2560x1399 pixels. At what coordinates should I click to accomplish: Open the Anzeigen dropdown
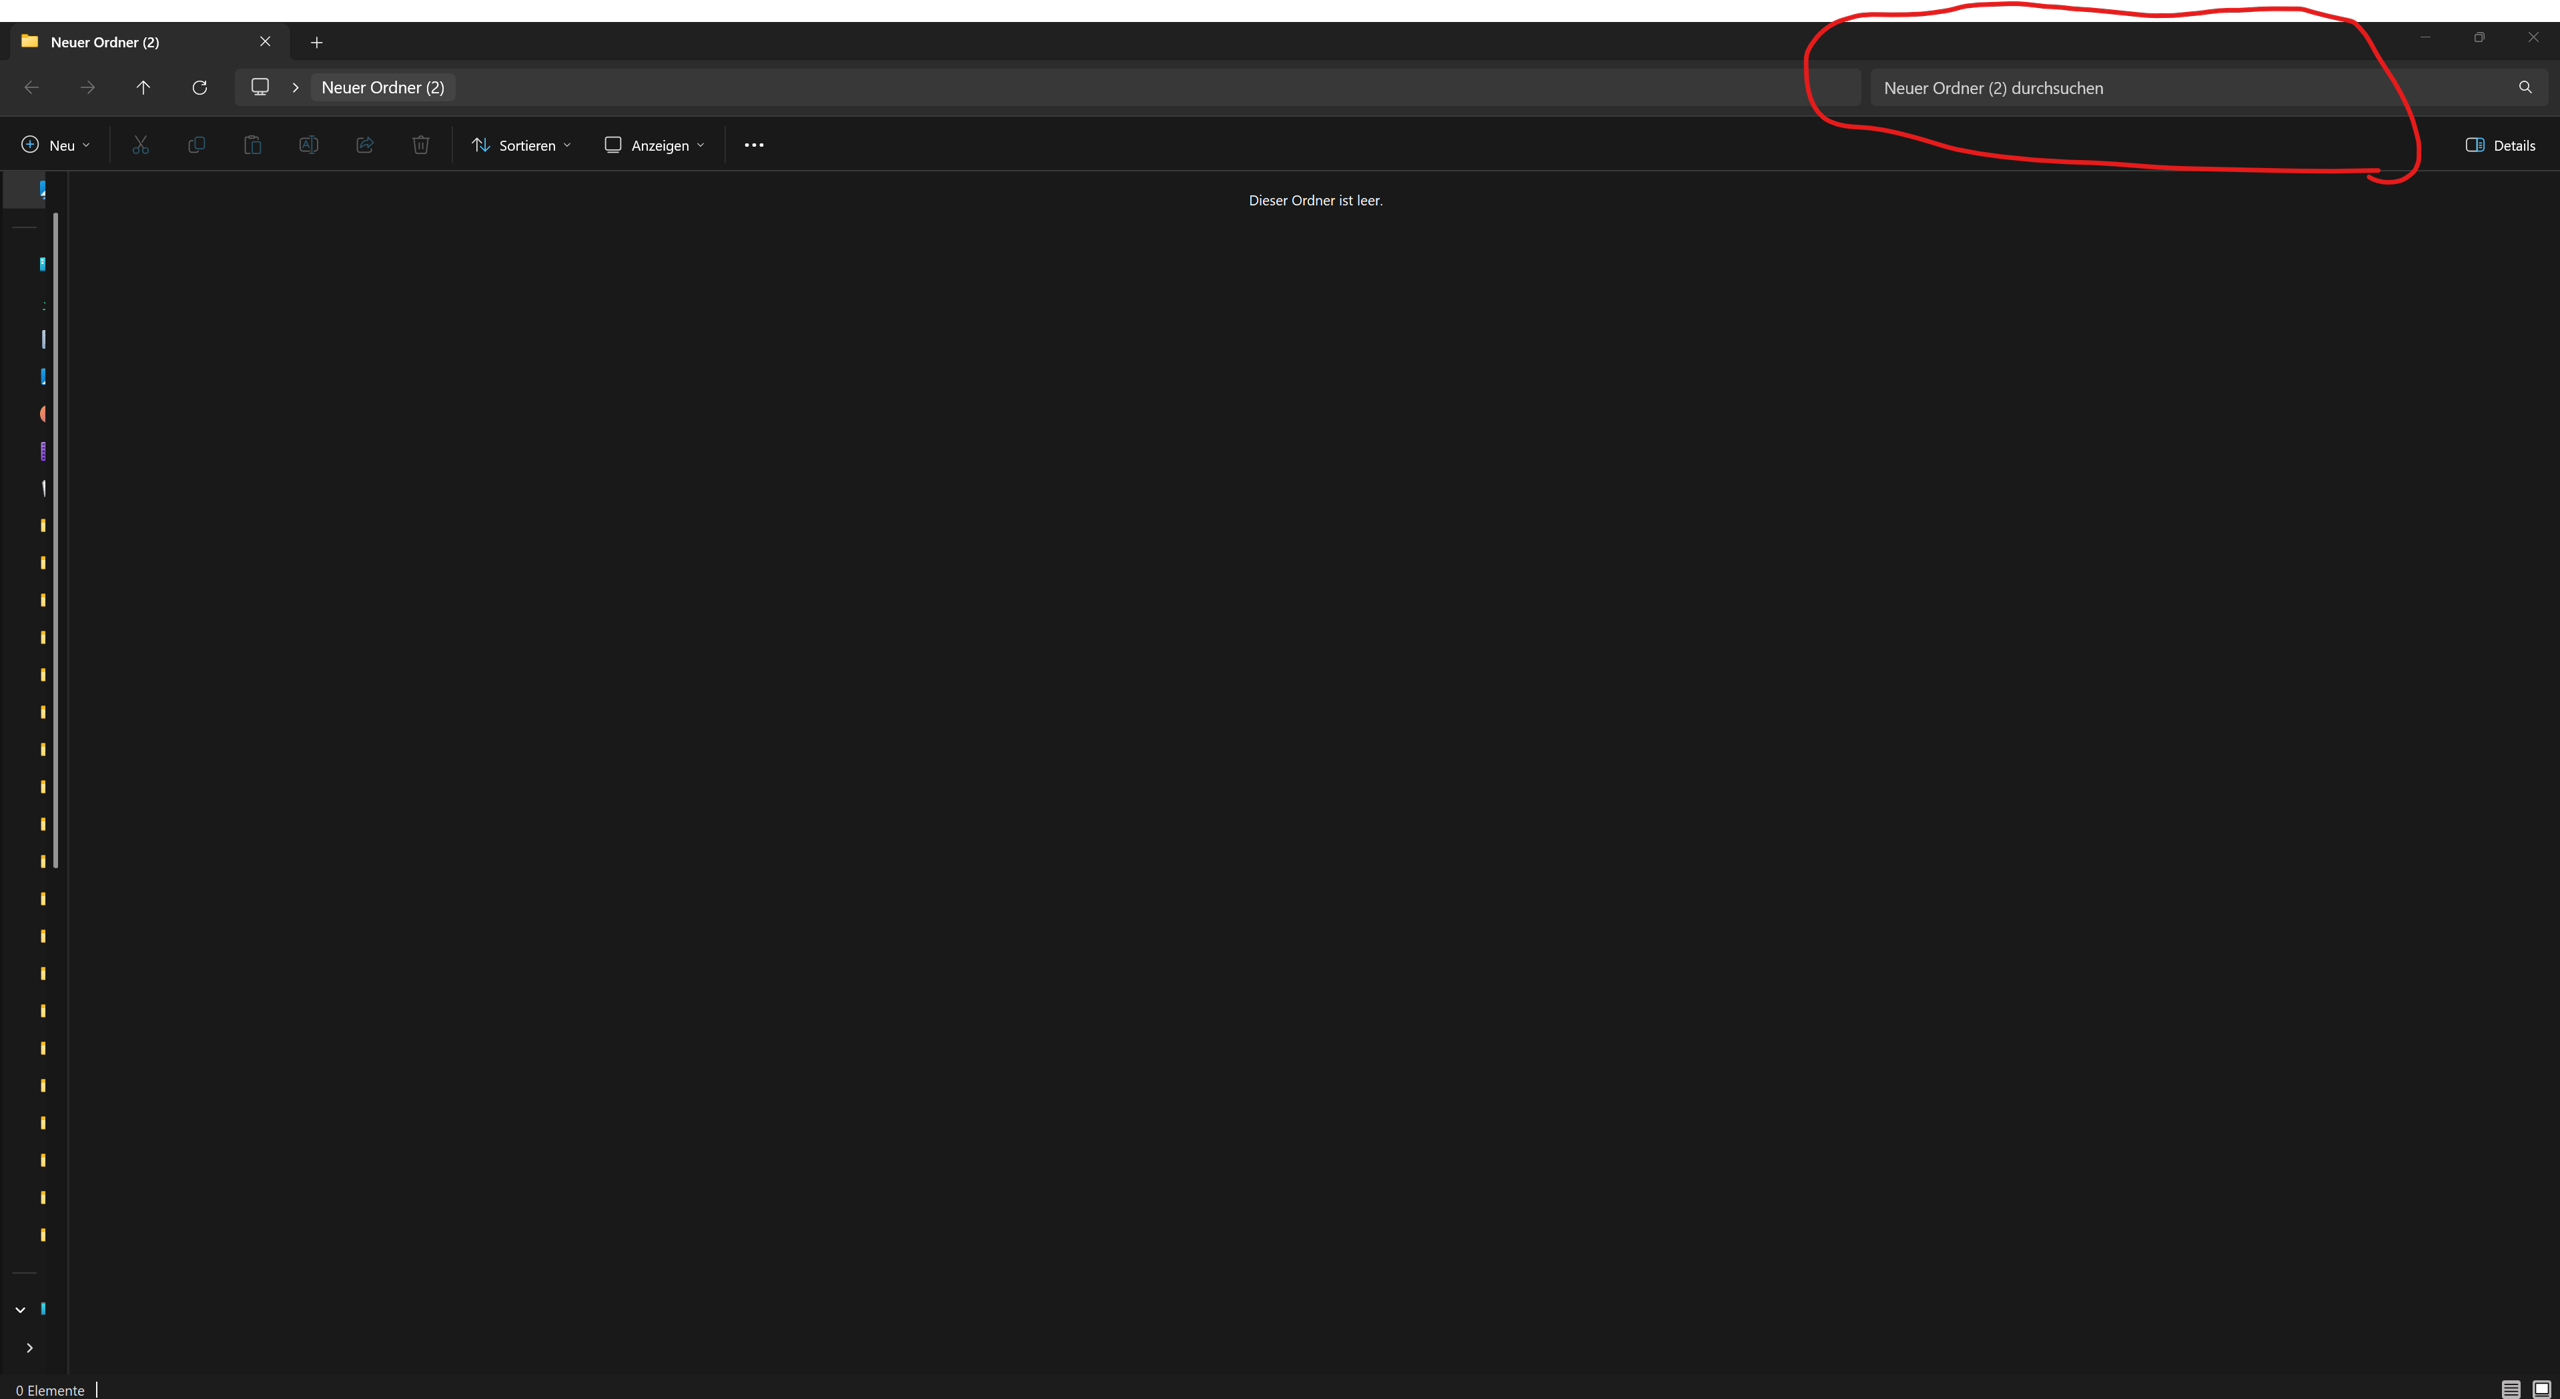[x=653, y=144]
